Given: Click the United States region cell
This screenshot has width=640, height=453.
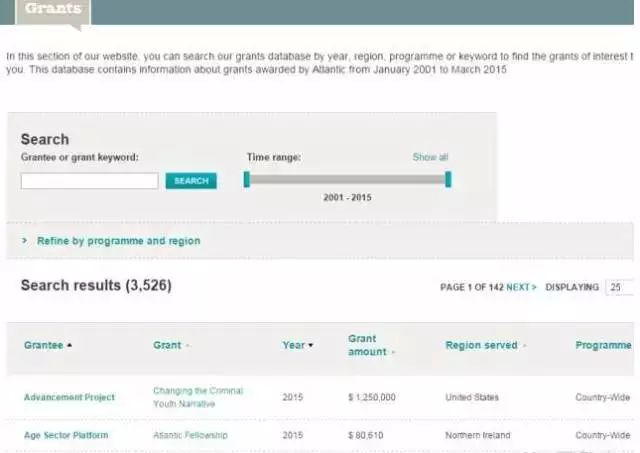Looking at the screenshot, I should [x=472, y=397].
